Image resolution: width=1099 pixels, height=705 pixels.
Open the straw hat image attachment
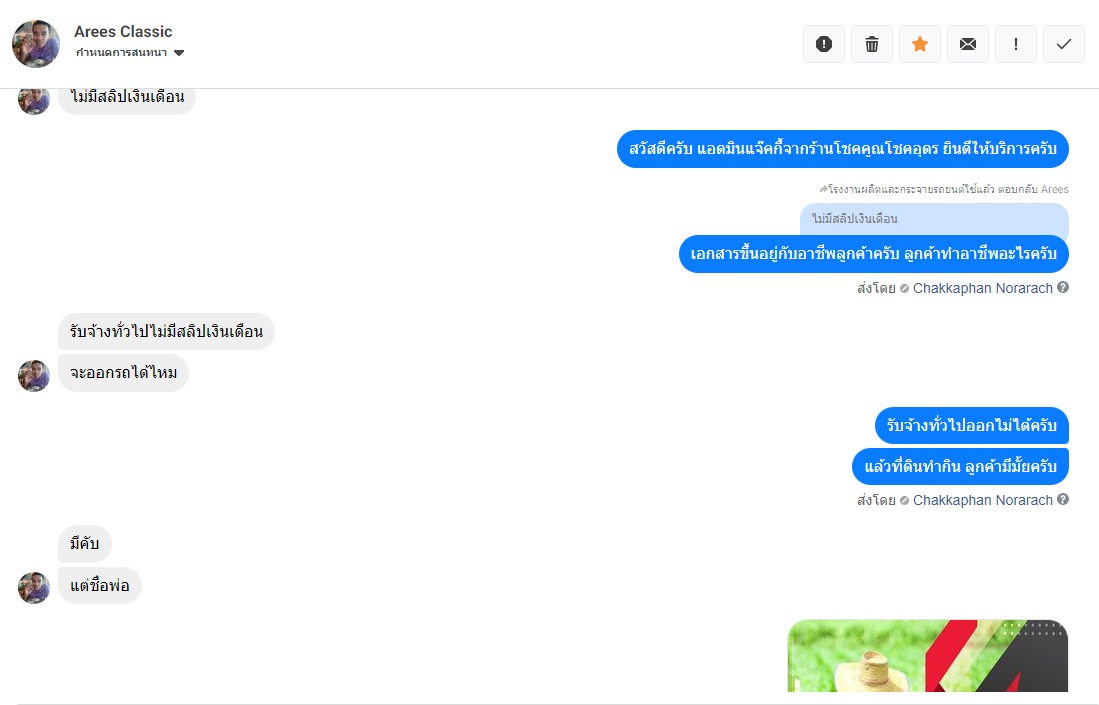tap(928, 656)
